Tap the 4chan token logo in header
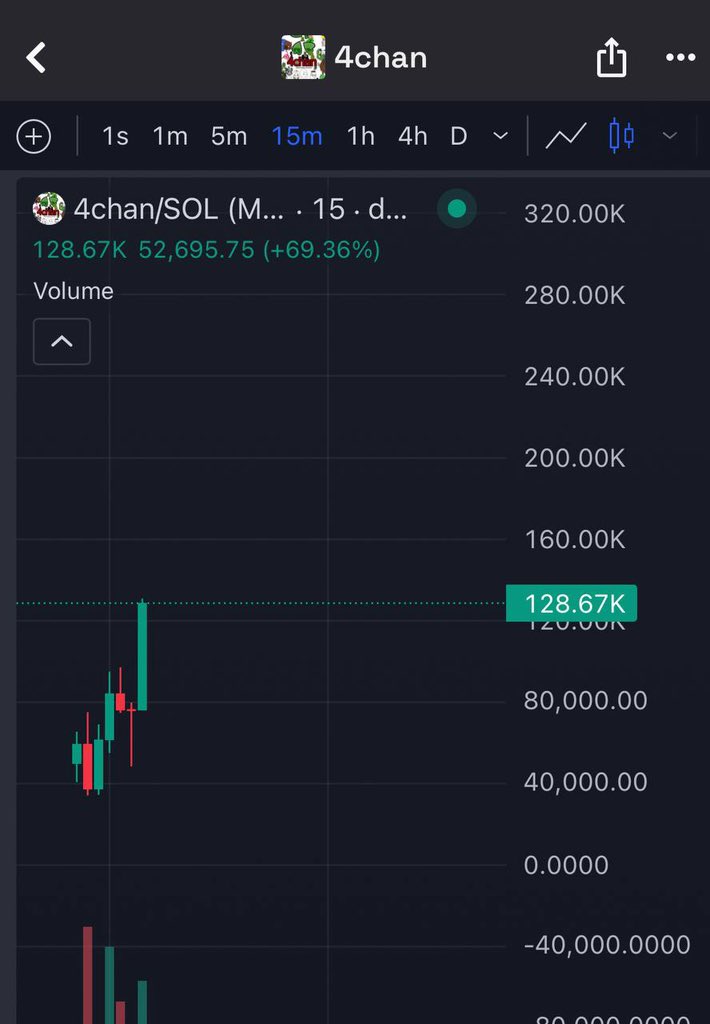 303,57
